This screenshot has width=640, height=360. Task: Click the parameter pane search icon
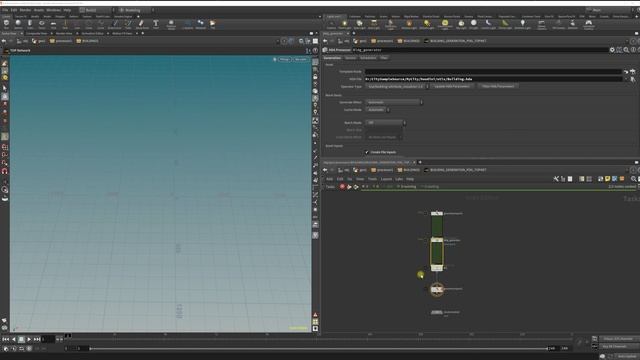[x=626, y=50]
